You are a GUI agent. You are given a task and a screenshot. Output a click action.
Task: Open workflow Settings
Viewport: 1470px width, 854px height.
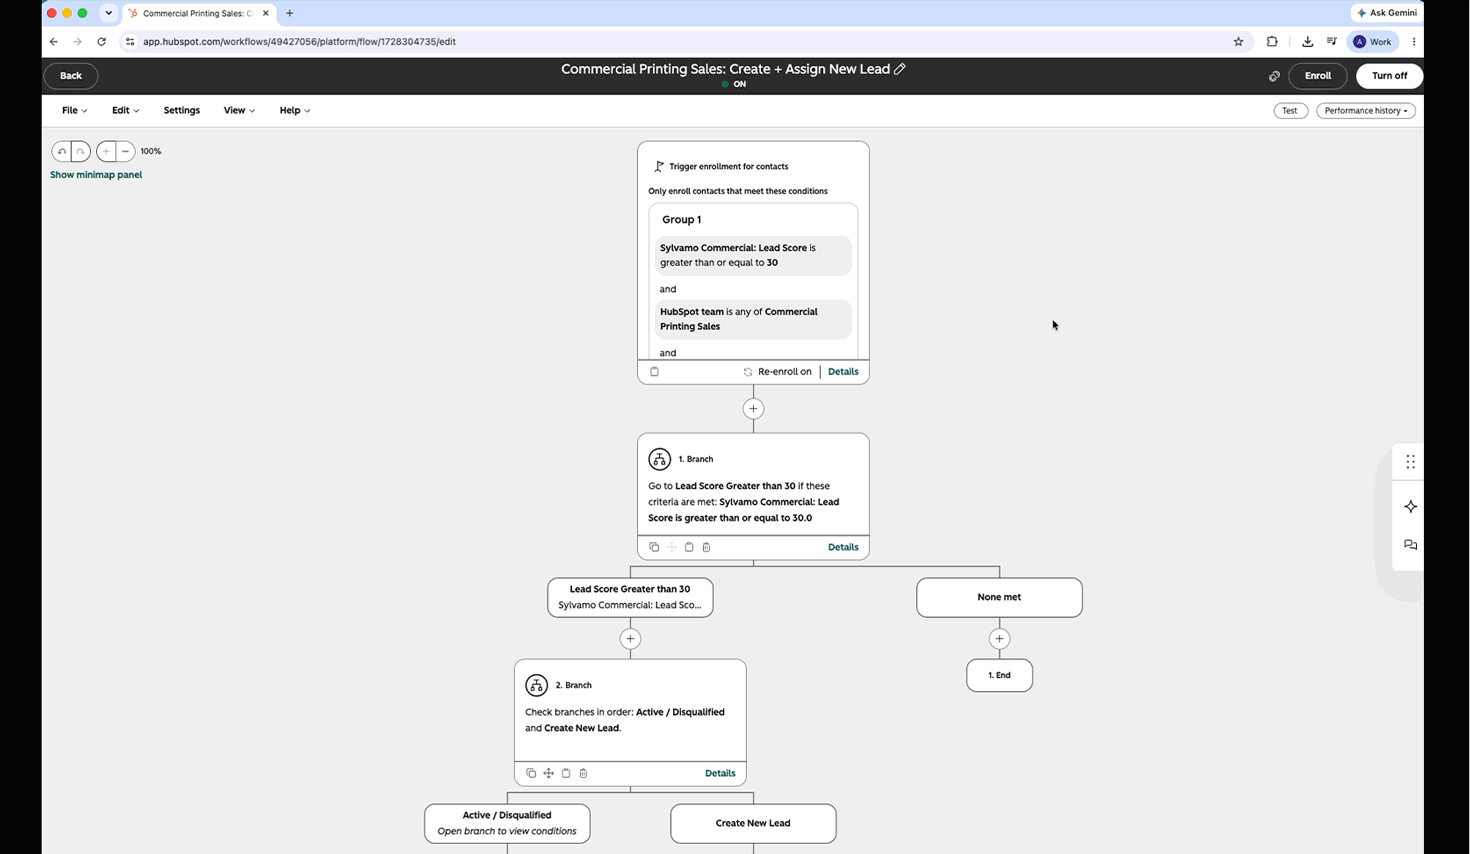[x=181, y=110]
